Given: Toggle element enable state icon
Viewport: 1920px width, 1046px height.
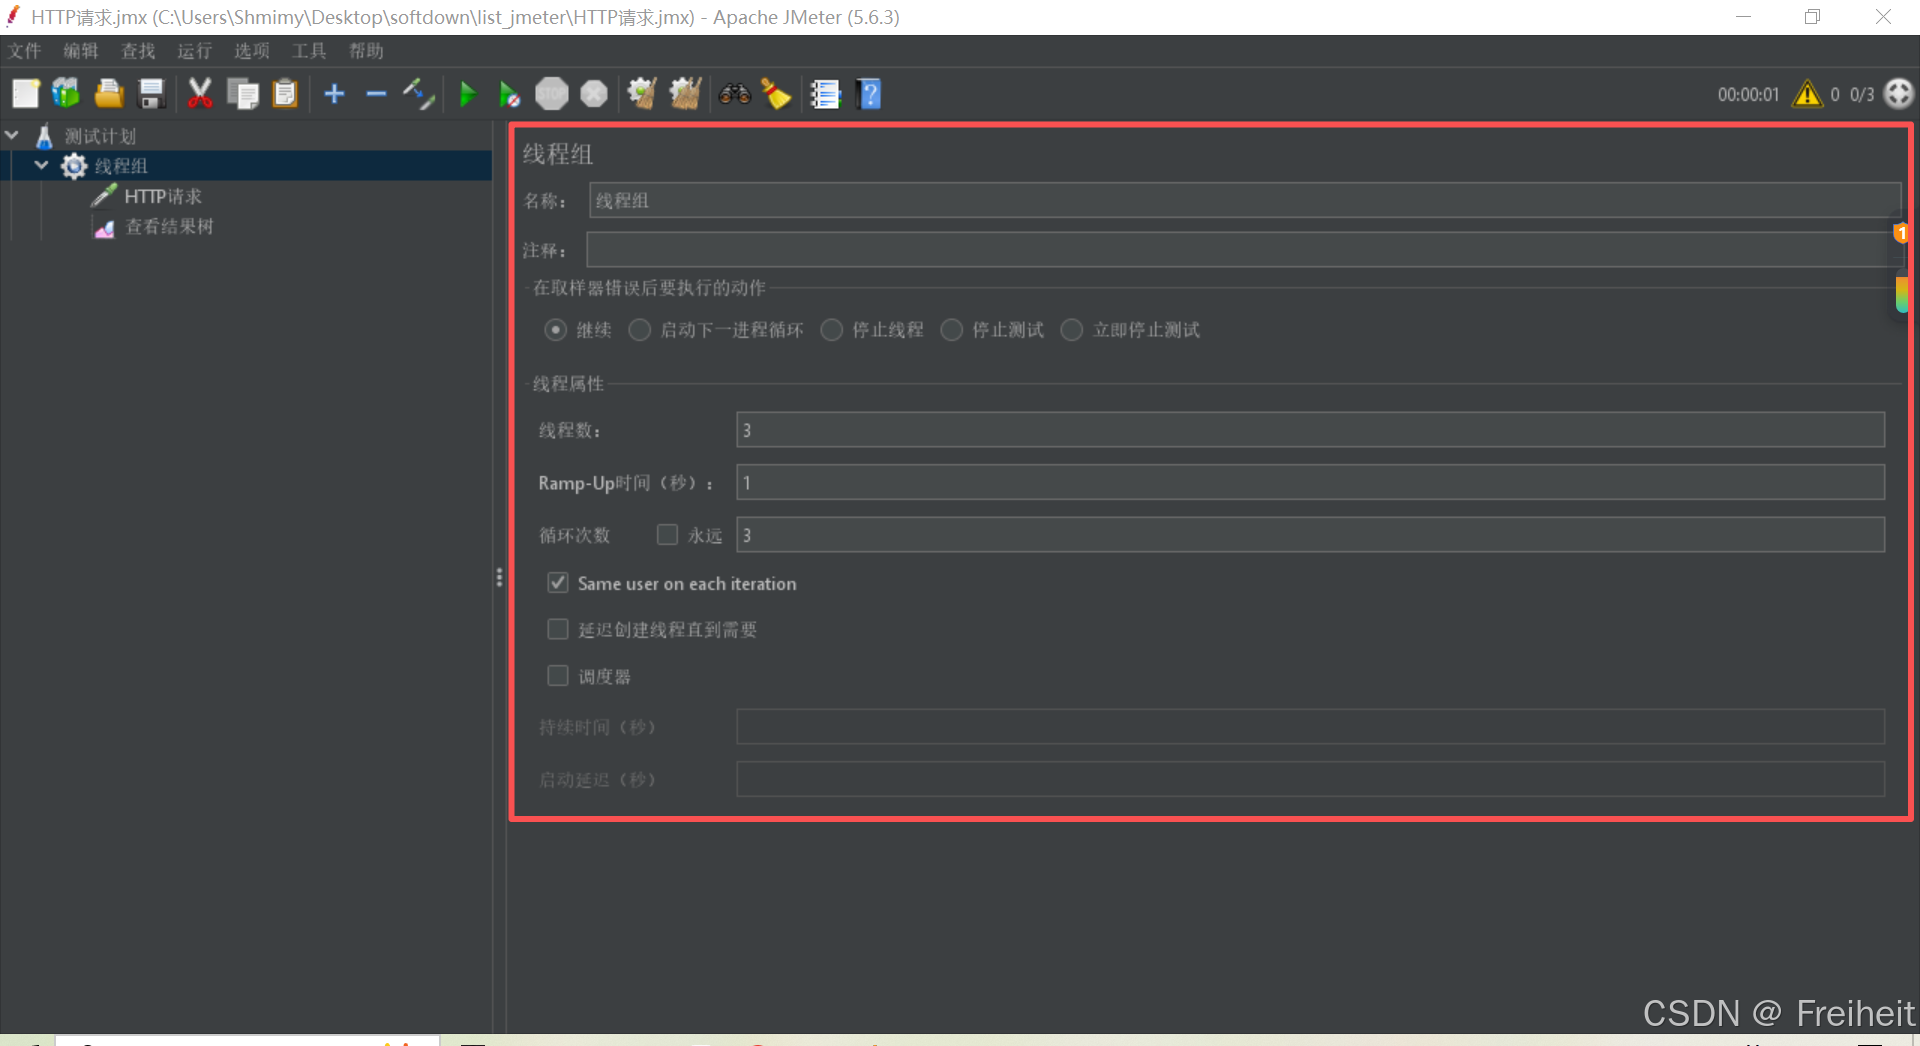Looking at the screenshot, I should [418, 94].
